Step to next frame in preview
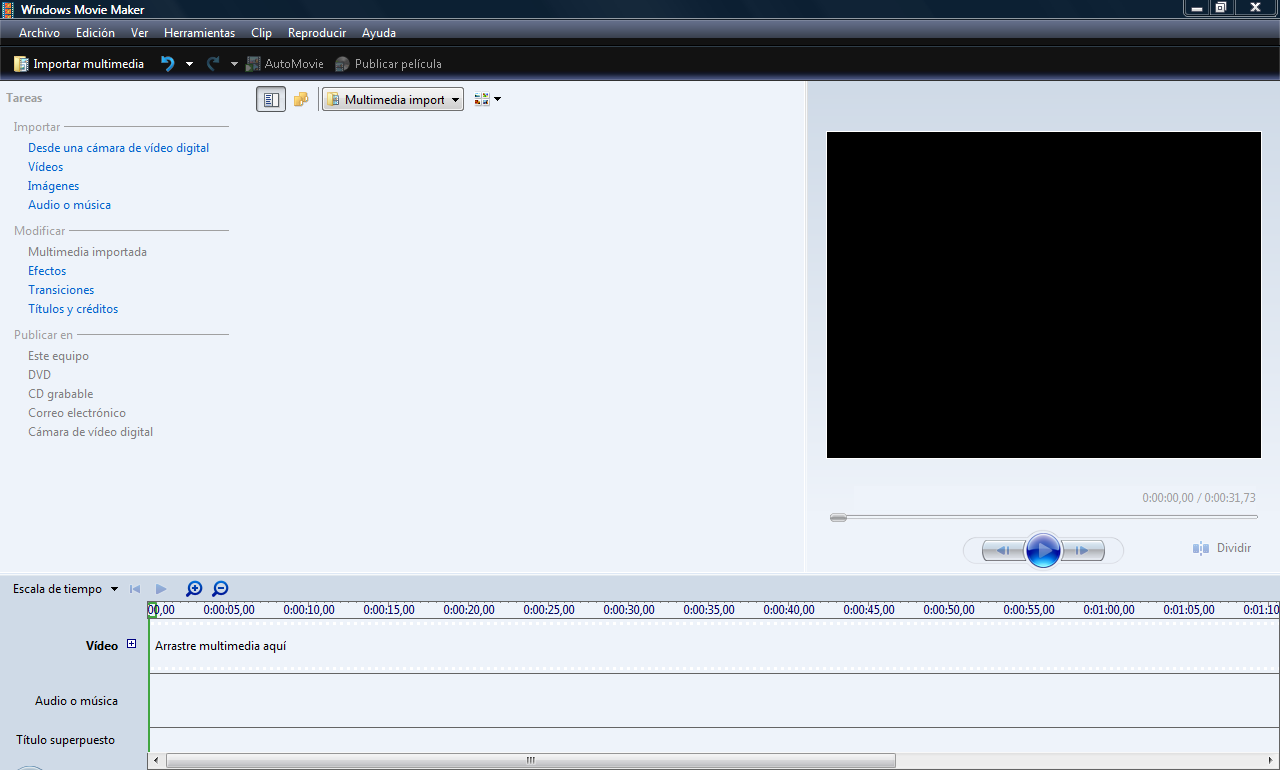Image resolution: width=1280 pixels, height=770 pixels. tap(1083, 550)
